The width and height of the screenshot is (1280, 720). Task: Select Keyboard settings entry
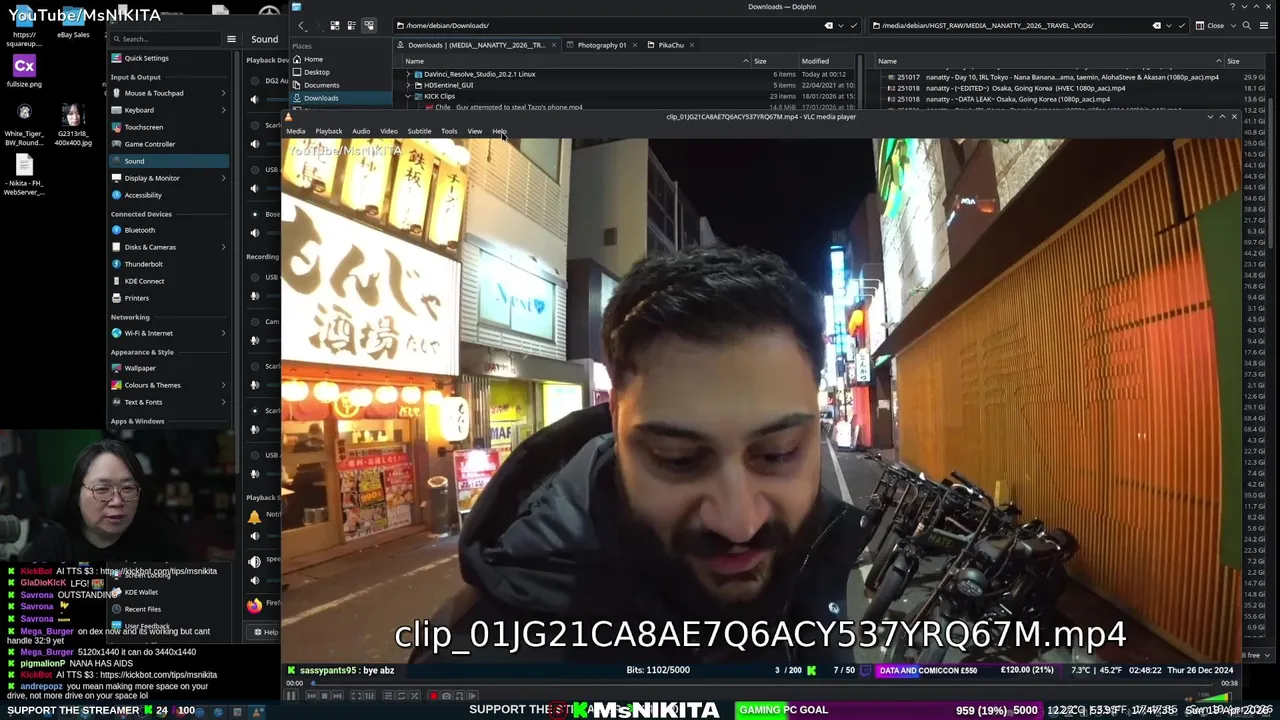pyautogui.click(x=168, y=110)
